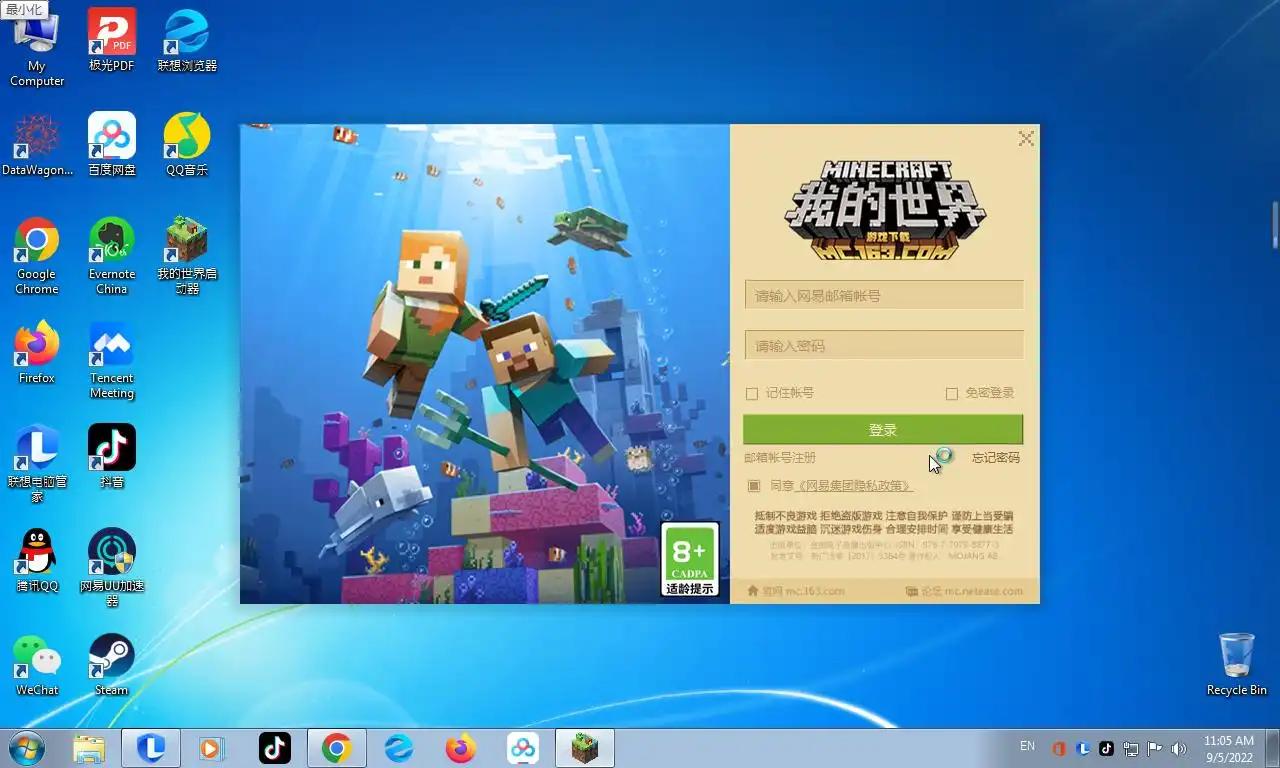Open volume control tray icon
This screenshot has height=768, width=1280.
point(1179,748)
